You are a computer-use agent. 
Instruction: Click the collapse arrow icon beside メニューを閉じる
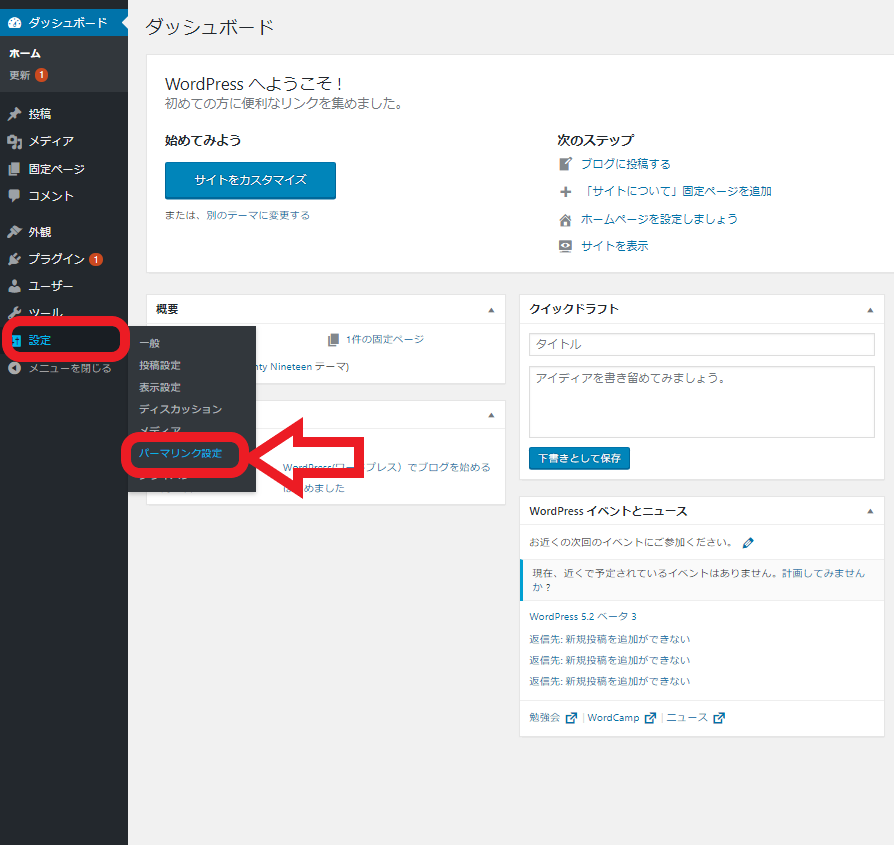tap(14, 368)
